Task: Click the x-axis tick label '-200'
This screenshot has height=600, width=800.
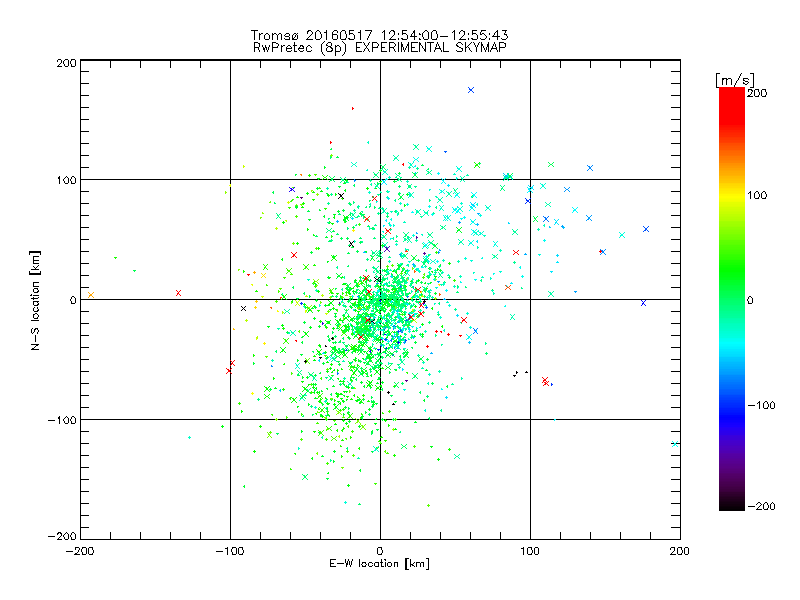Action: point(80,551)
